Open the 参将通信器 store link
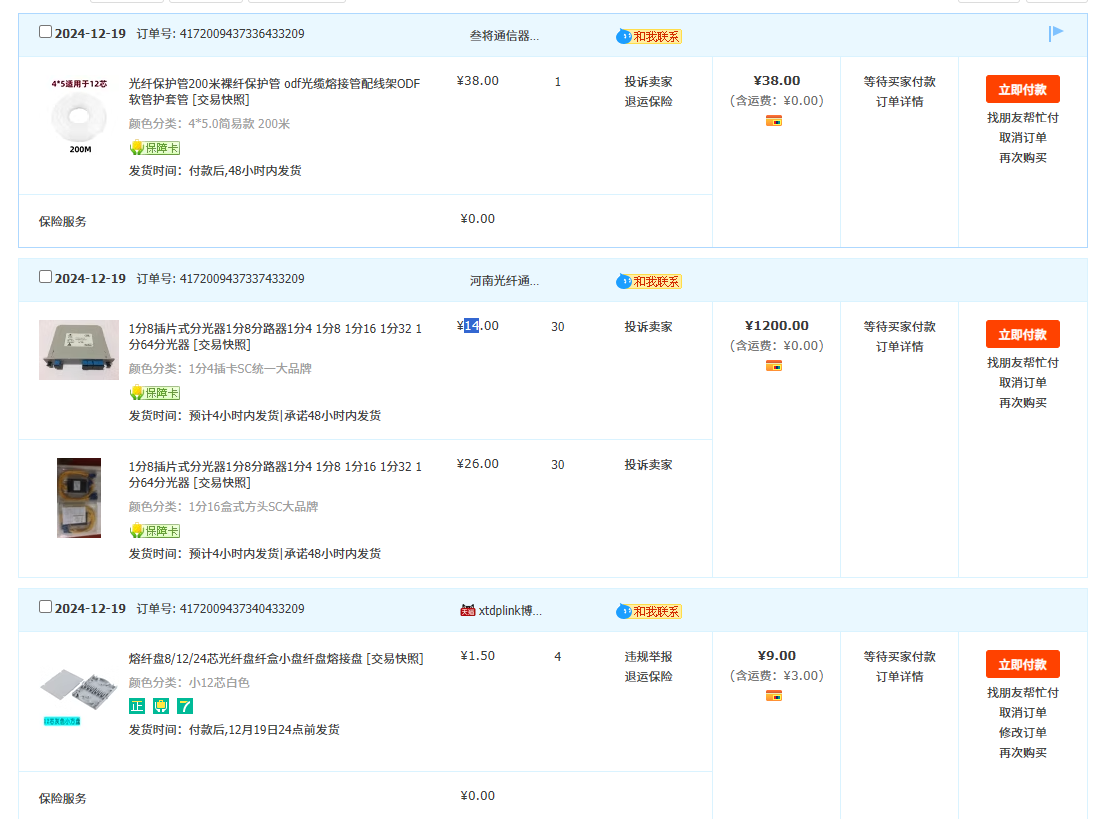This screenshot has height=819, width=1106. (504, 36)
